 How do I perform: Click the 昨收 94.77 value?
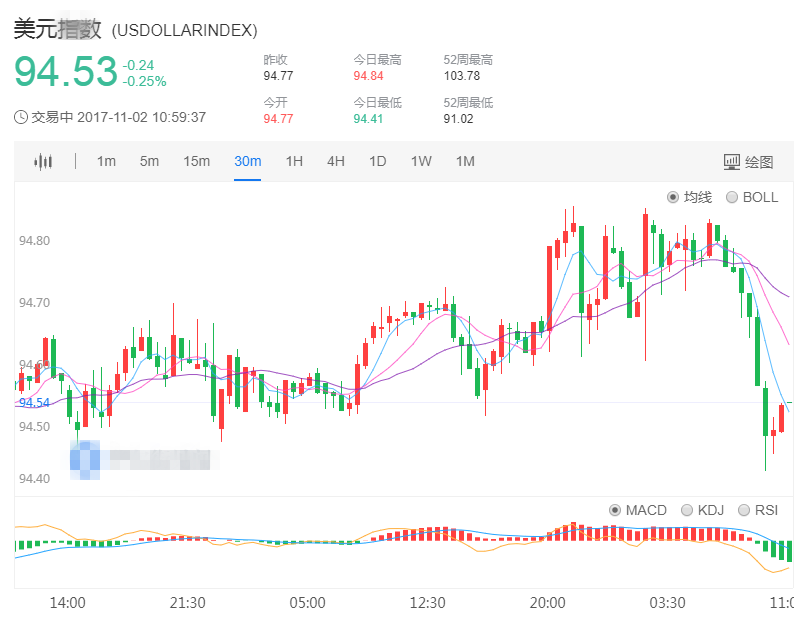(278, 76)
